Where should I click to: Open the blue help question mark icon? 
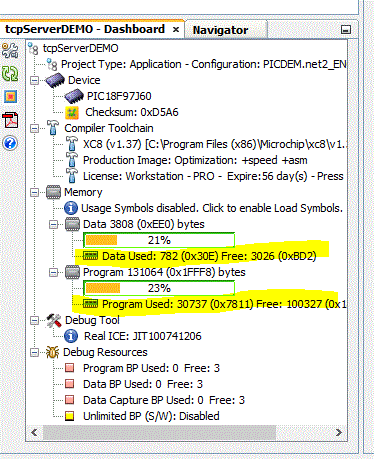[10, 143]
